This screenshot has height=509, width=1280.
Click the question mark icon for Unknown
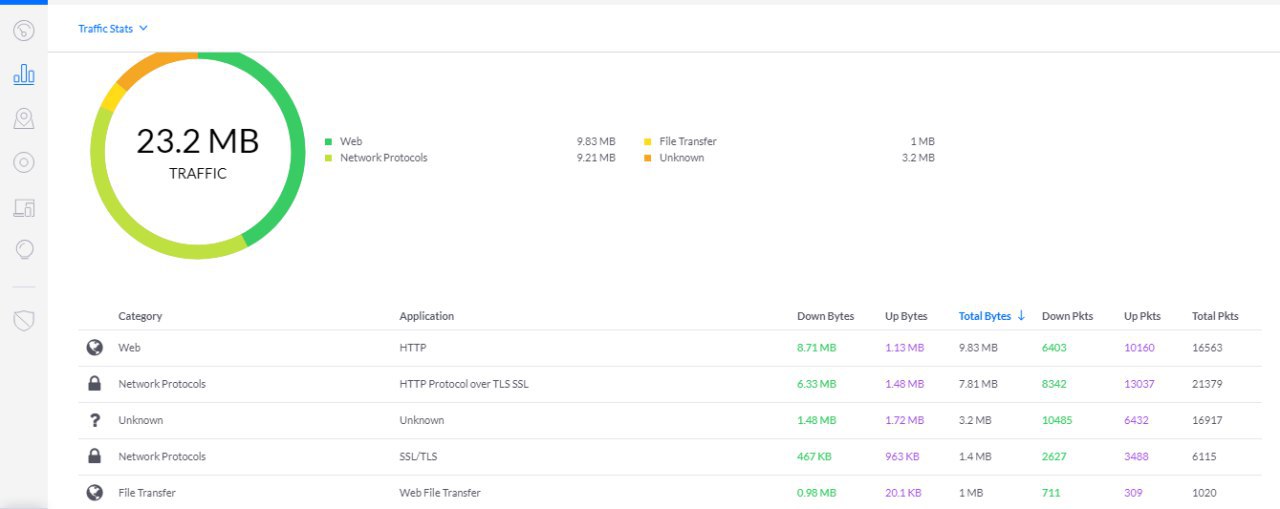pyautogui.click(x=95, y=420)
